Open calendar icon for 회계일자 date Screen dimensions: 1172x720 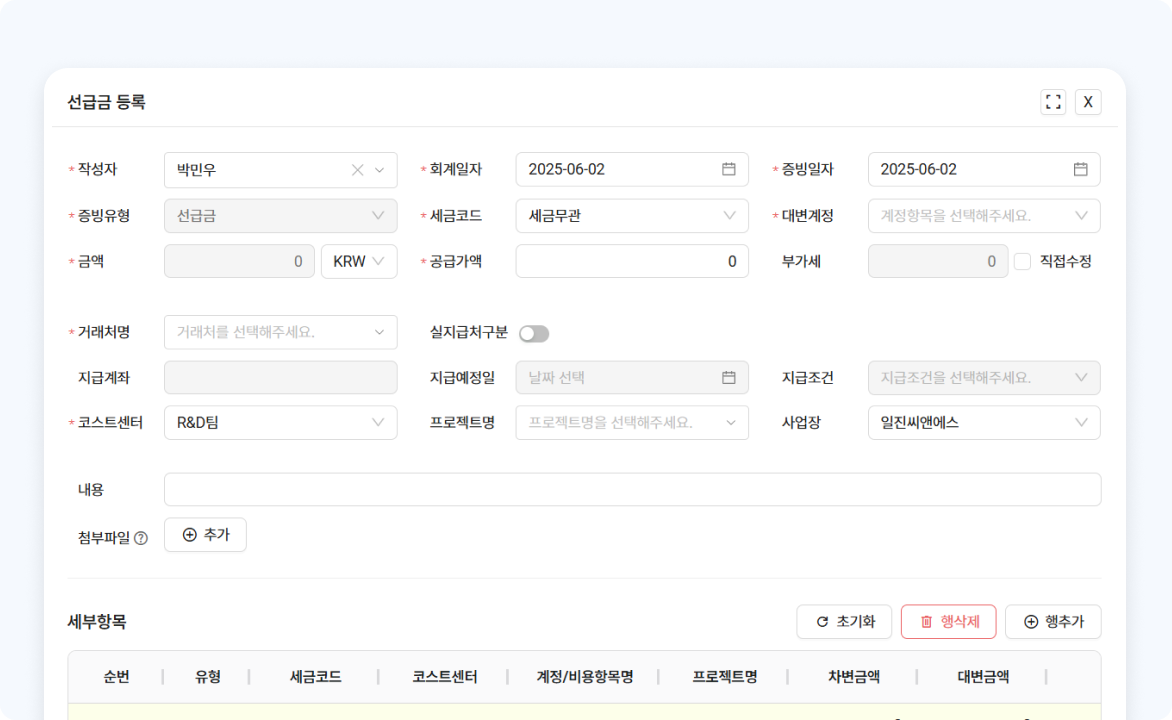(729, 169)
